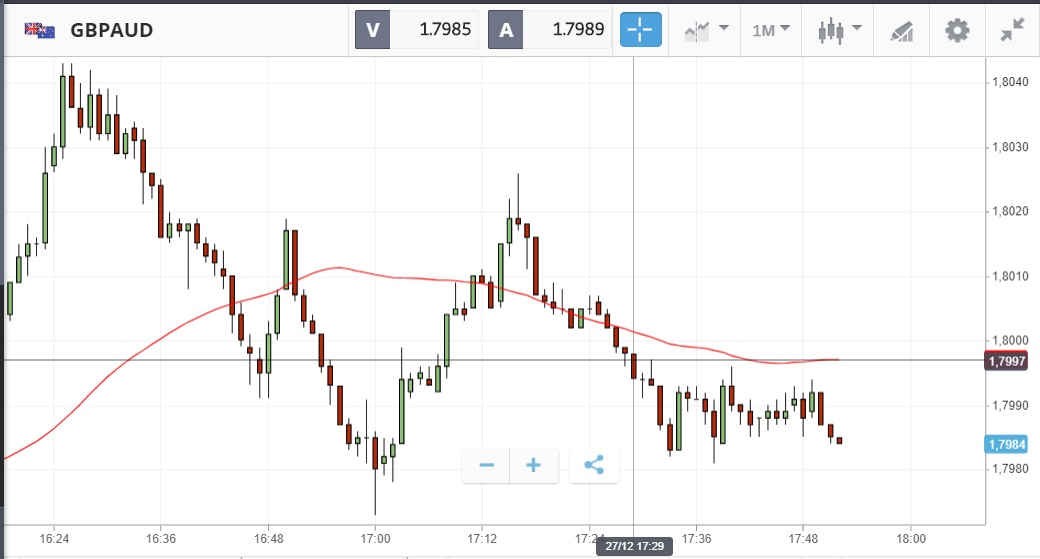Expand the 1M timeframe selector

pyautogui.click(x=770, y=30)
